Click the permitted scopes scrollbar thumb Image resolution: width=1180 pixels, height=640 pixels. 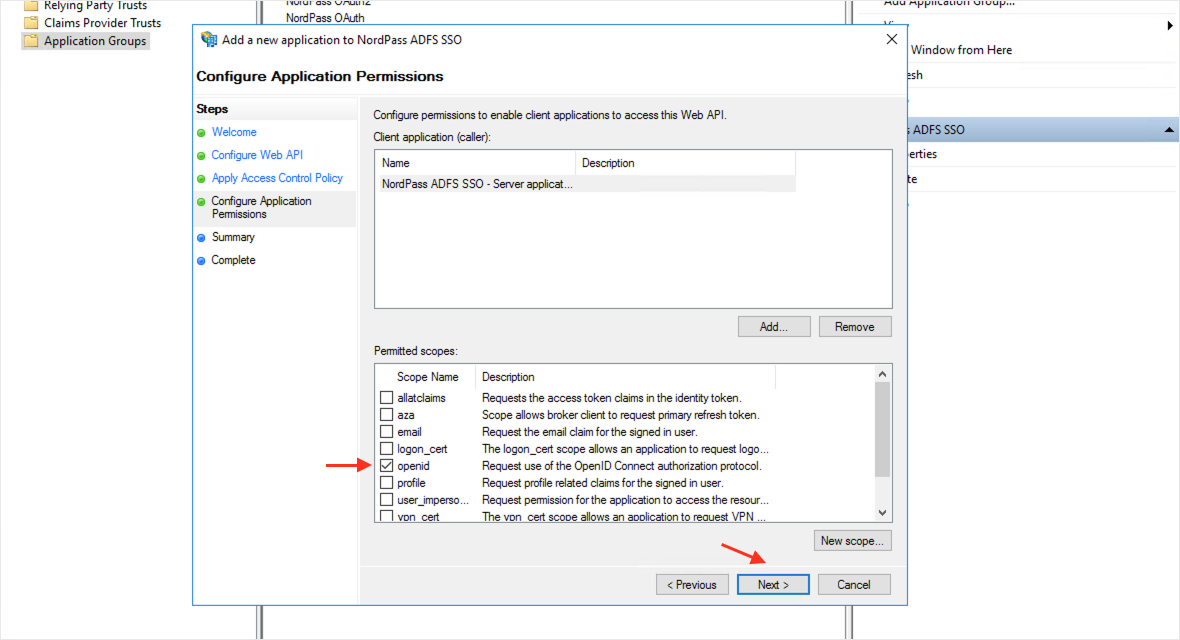(x=882, y=429)
